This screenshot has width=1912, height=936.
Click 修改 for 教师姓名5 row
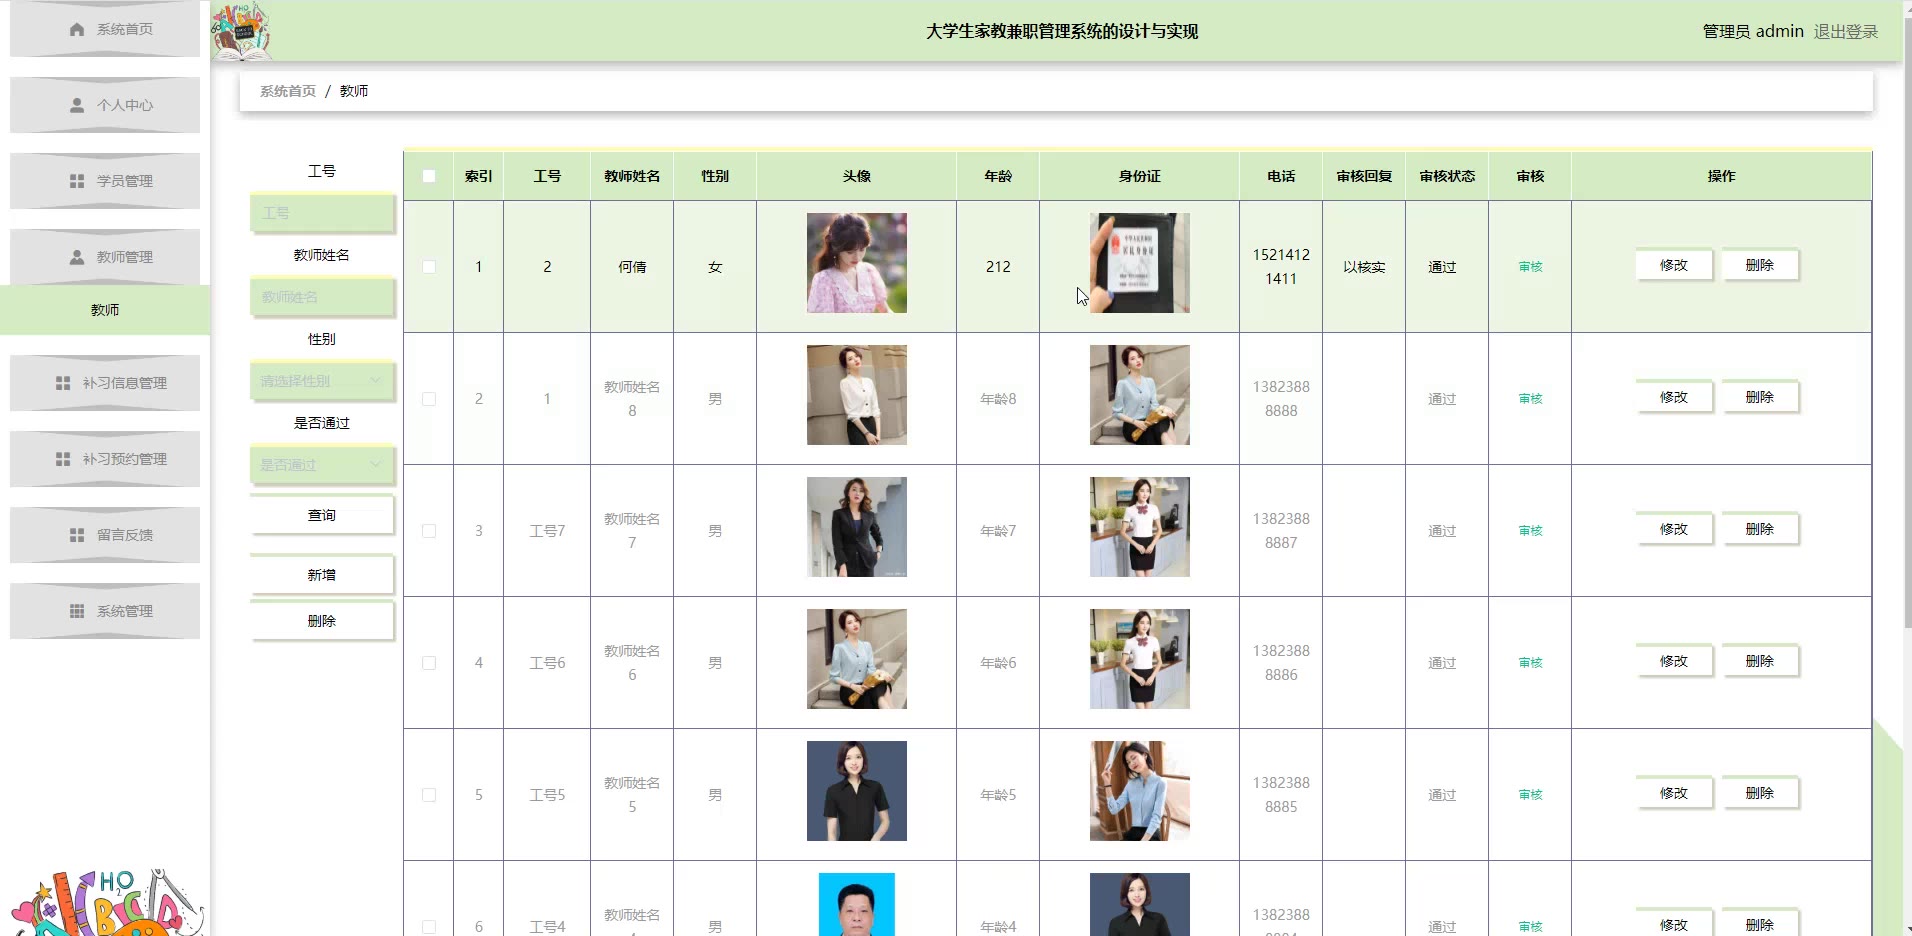(x=1674, y=793)
